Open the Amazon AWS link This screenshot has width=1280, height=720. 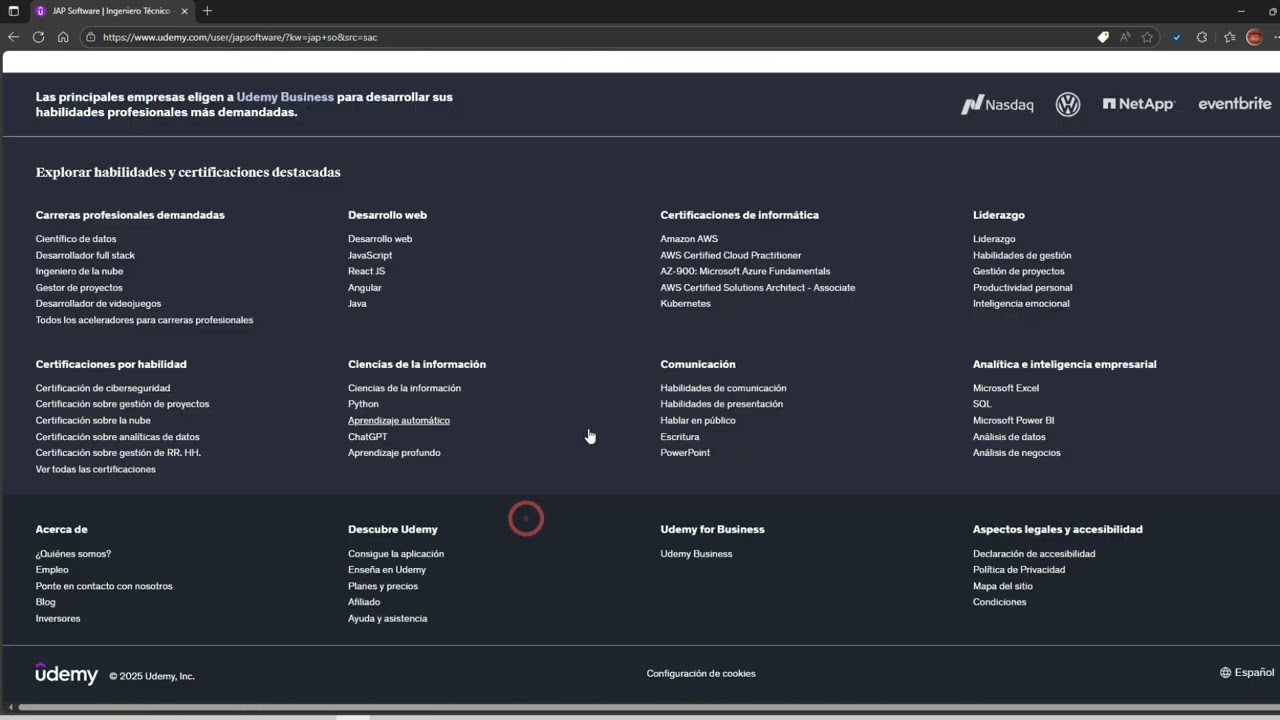click(689, 239)
